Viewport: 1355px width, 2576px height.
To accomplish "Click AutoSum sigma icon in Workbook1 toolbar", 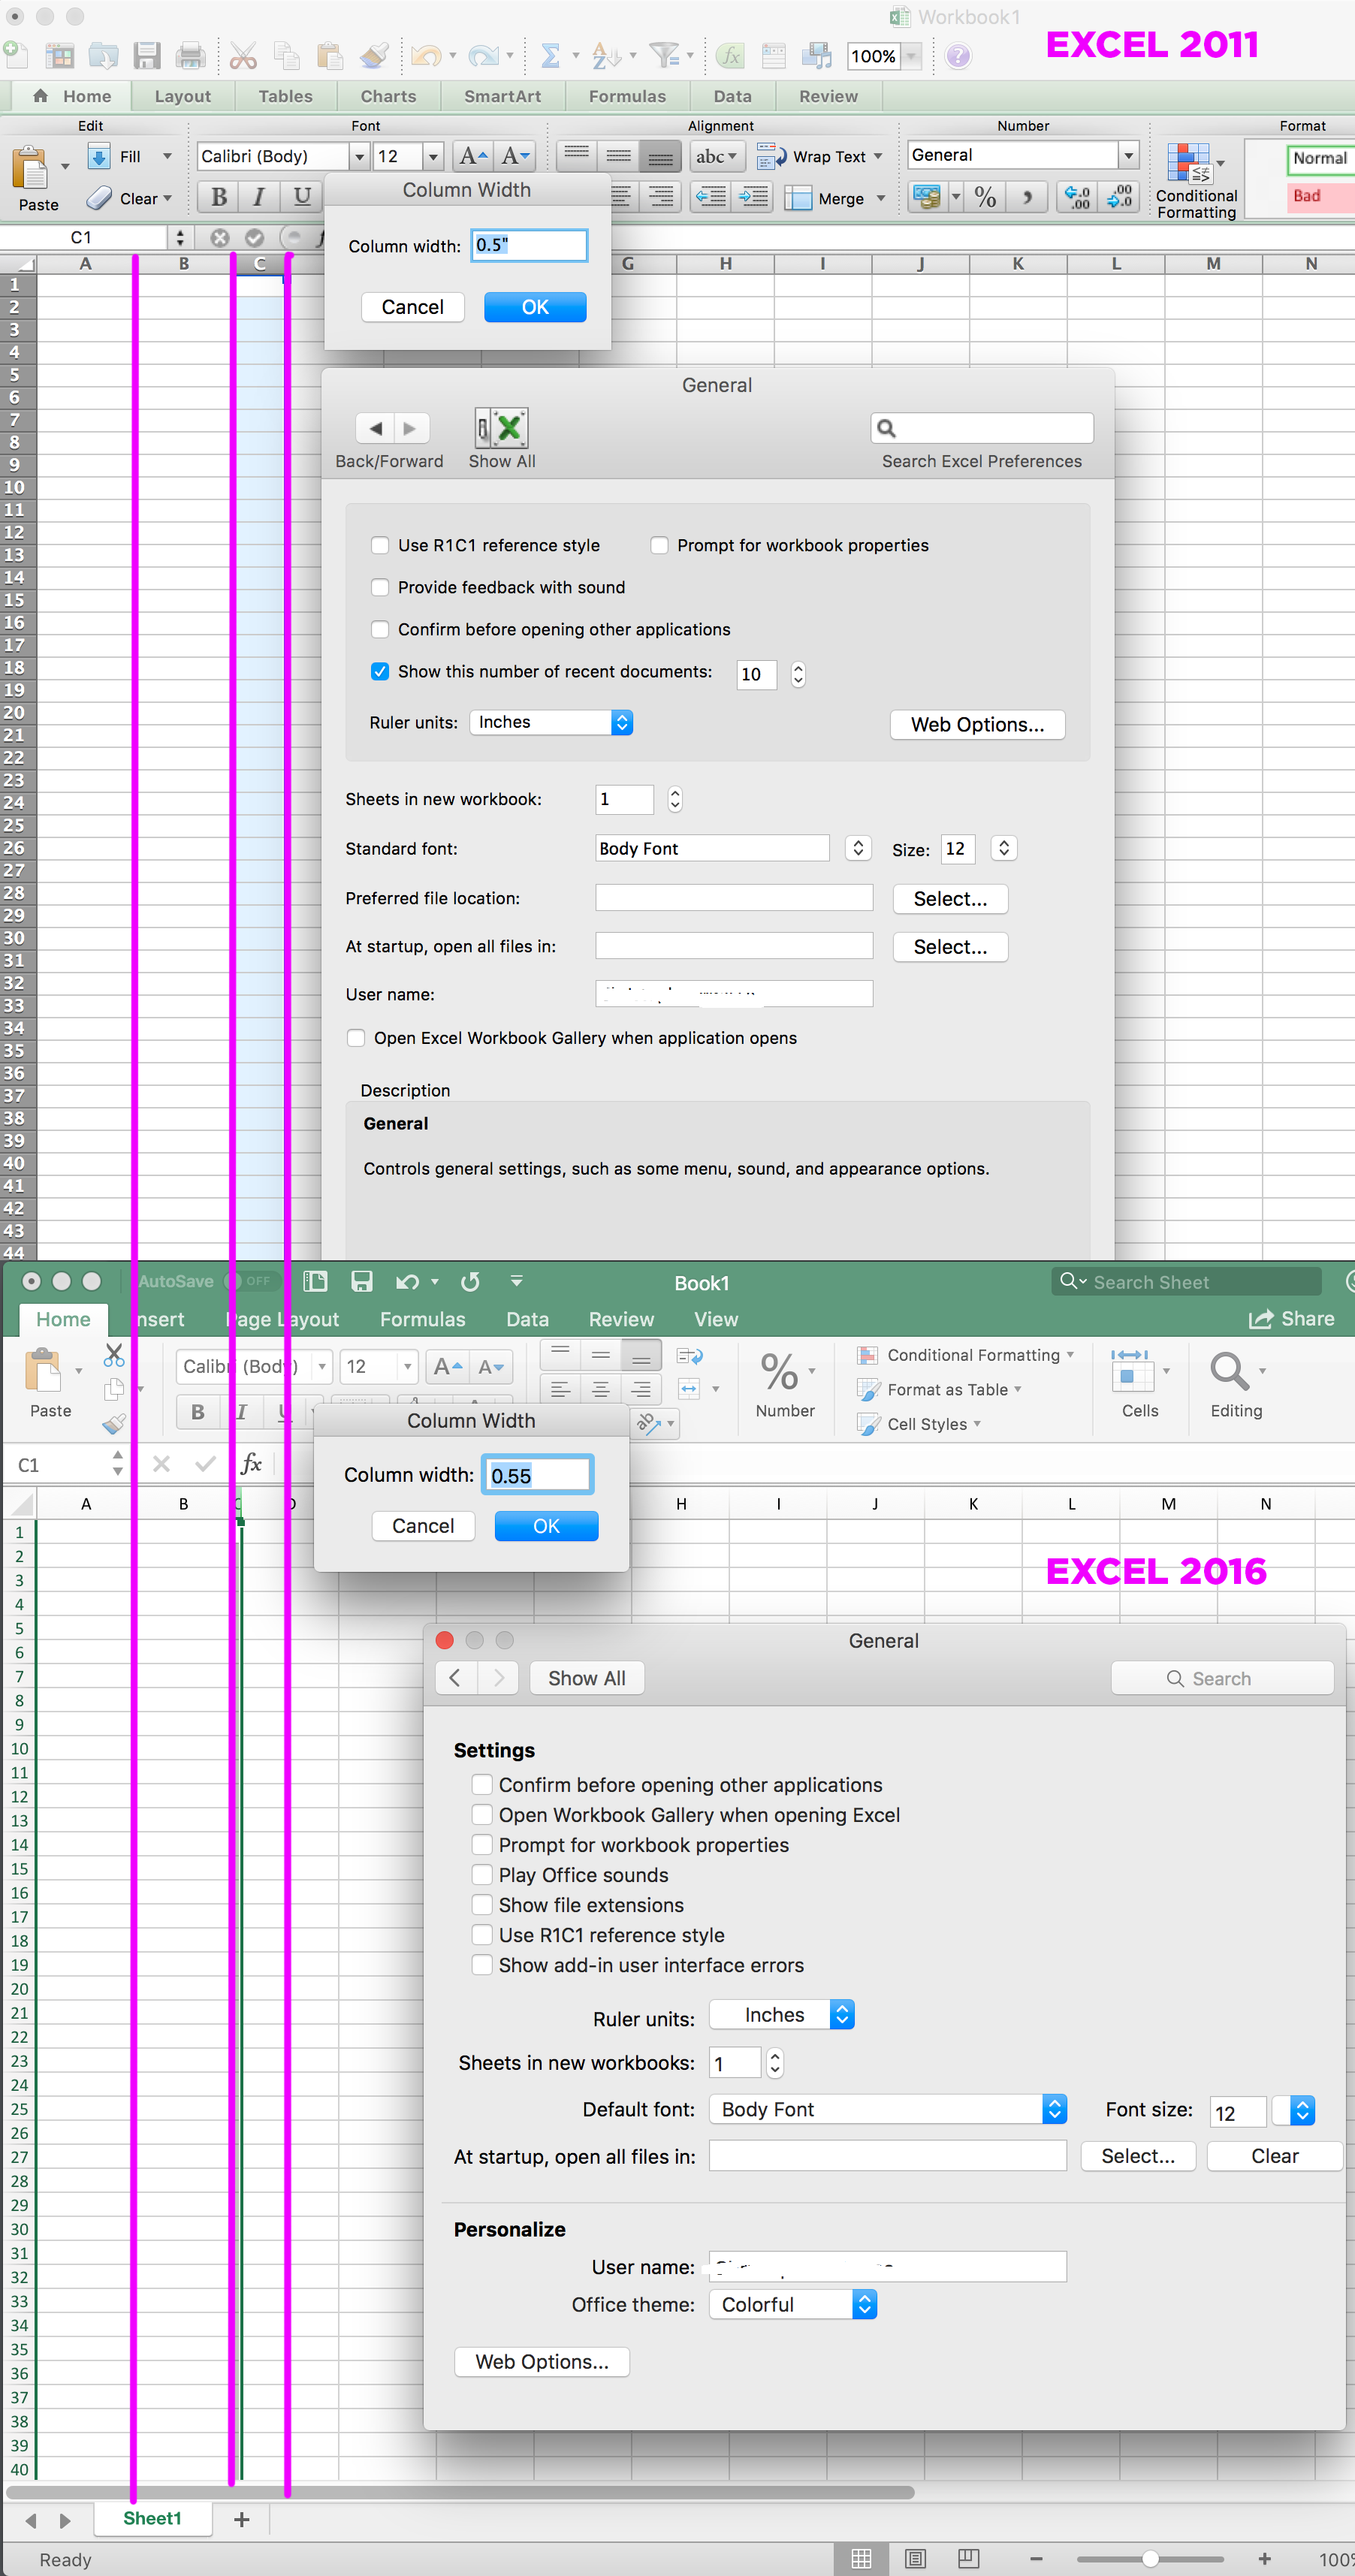I will click(x=550, y=56).
